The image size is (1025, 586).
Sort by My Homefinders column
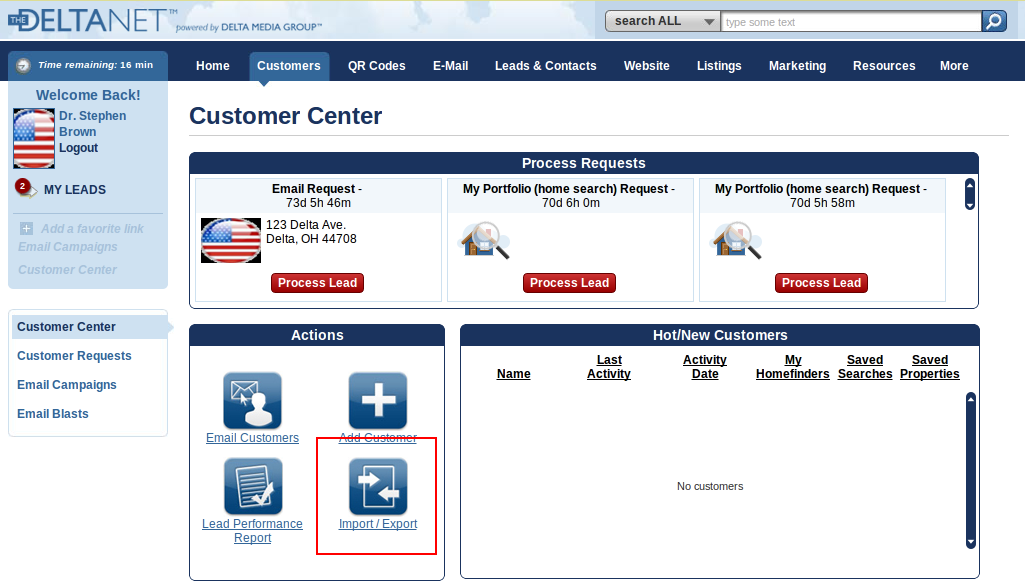point(793,367)
